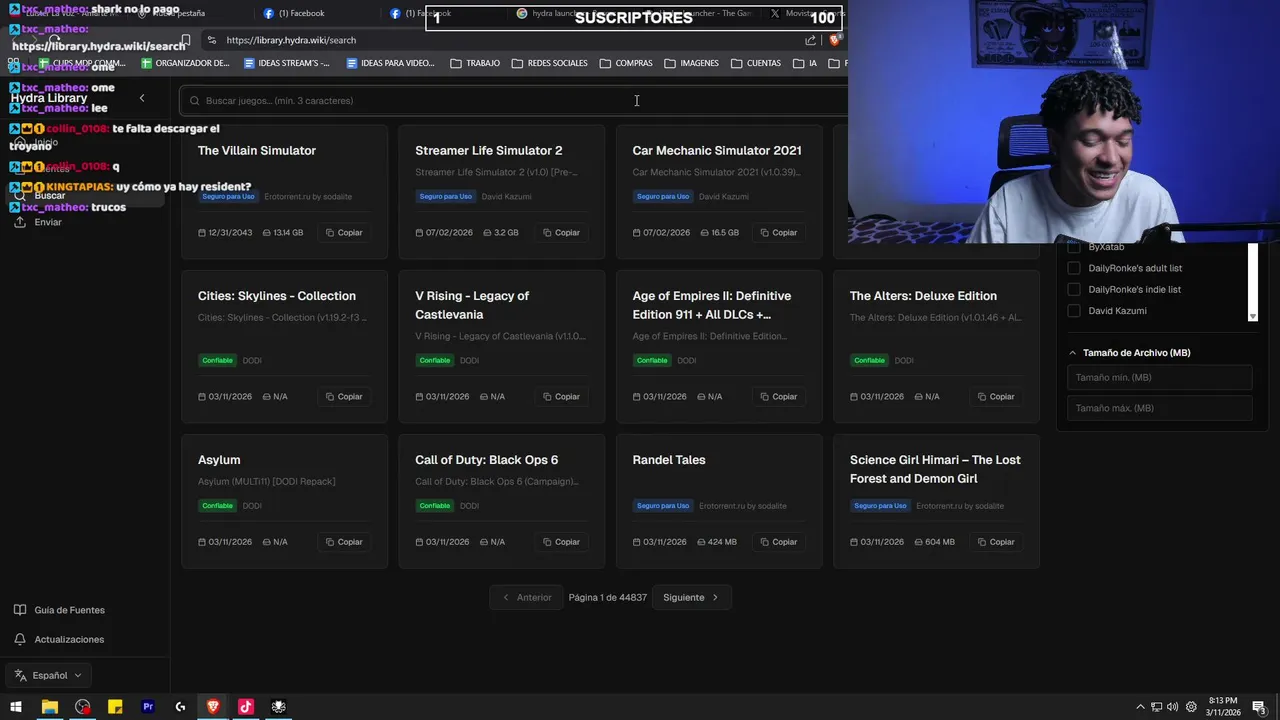The width and height of the screenshot is (1280, 720).
Task: Open IDEAS PARA VIDEO bookmark
Action: tap(390, 63)
